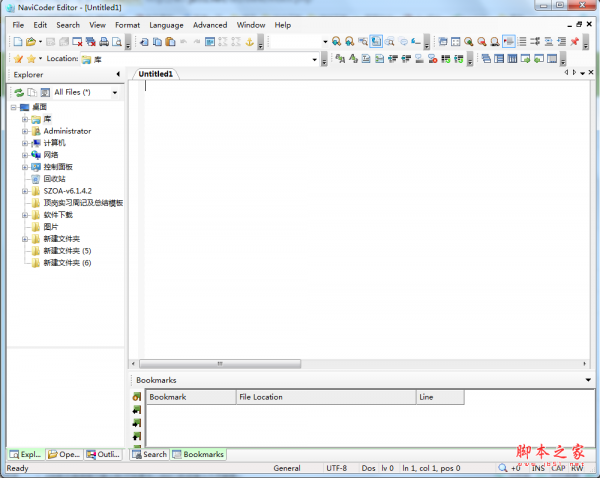Viewport: 600px width, 478px height.
Task: Open the Format menu
Action: tap(127, 25)
